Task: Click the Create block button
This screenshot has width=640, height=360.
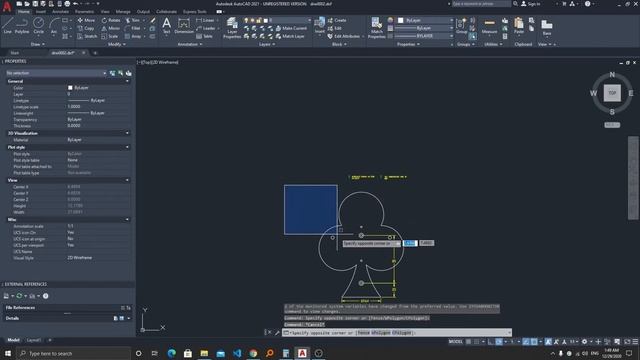Action: 337,20
